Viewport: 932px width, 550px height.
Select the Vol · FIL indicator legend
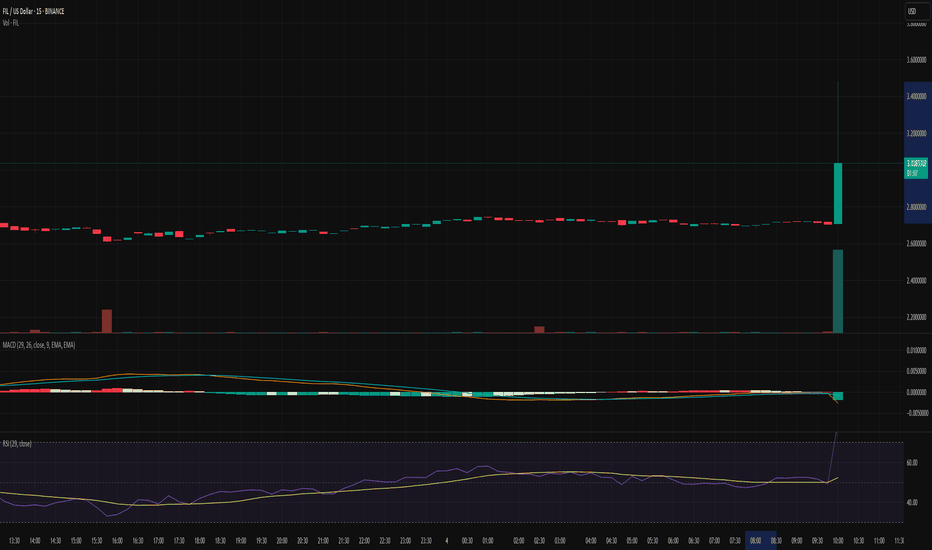pos(11,23)
